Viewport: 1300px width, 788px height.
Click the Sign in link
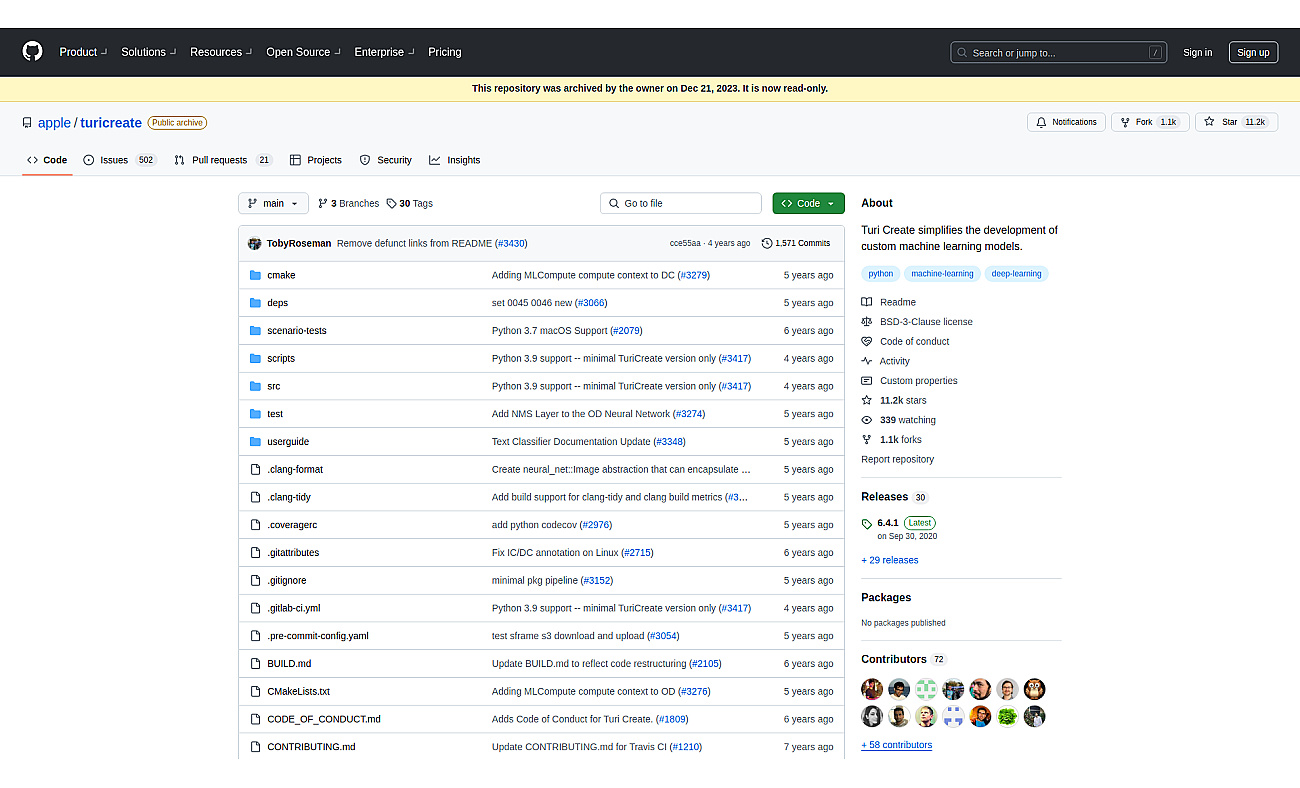[x=1197, y=52]
